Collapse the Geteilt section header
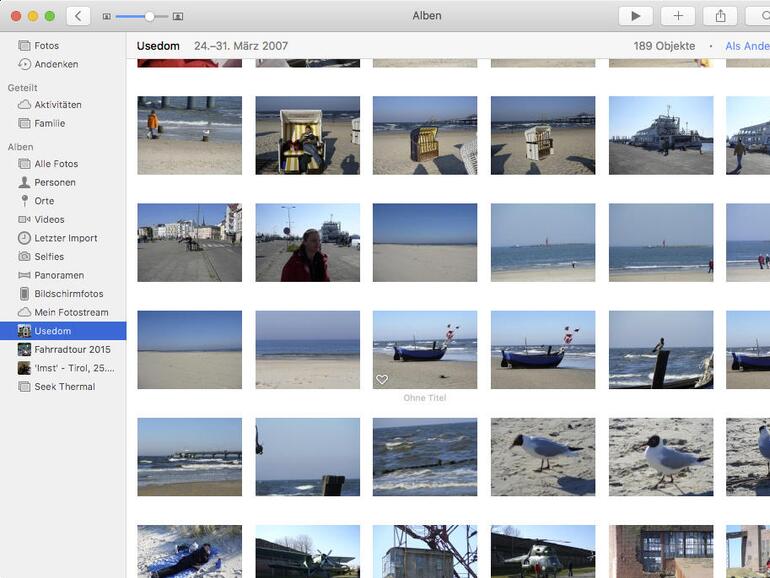The width and height of the screenshot is (770, 578). pos(23,88)
